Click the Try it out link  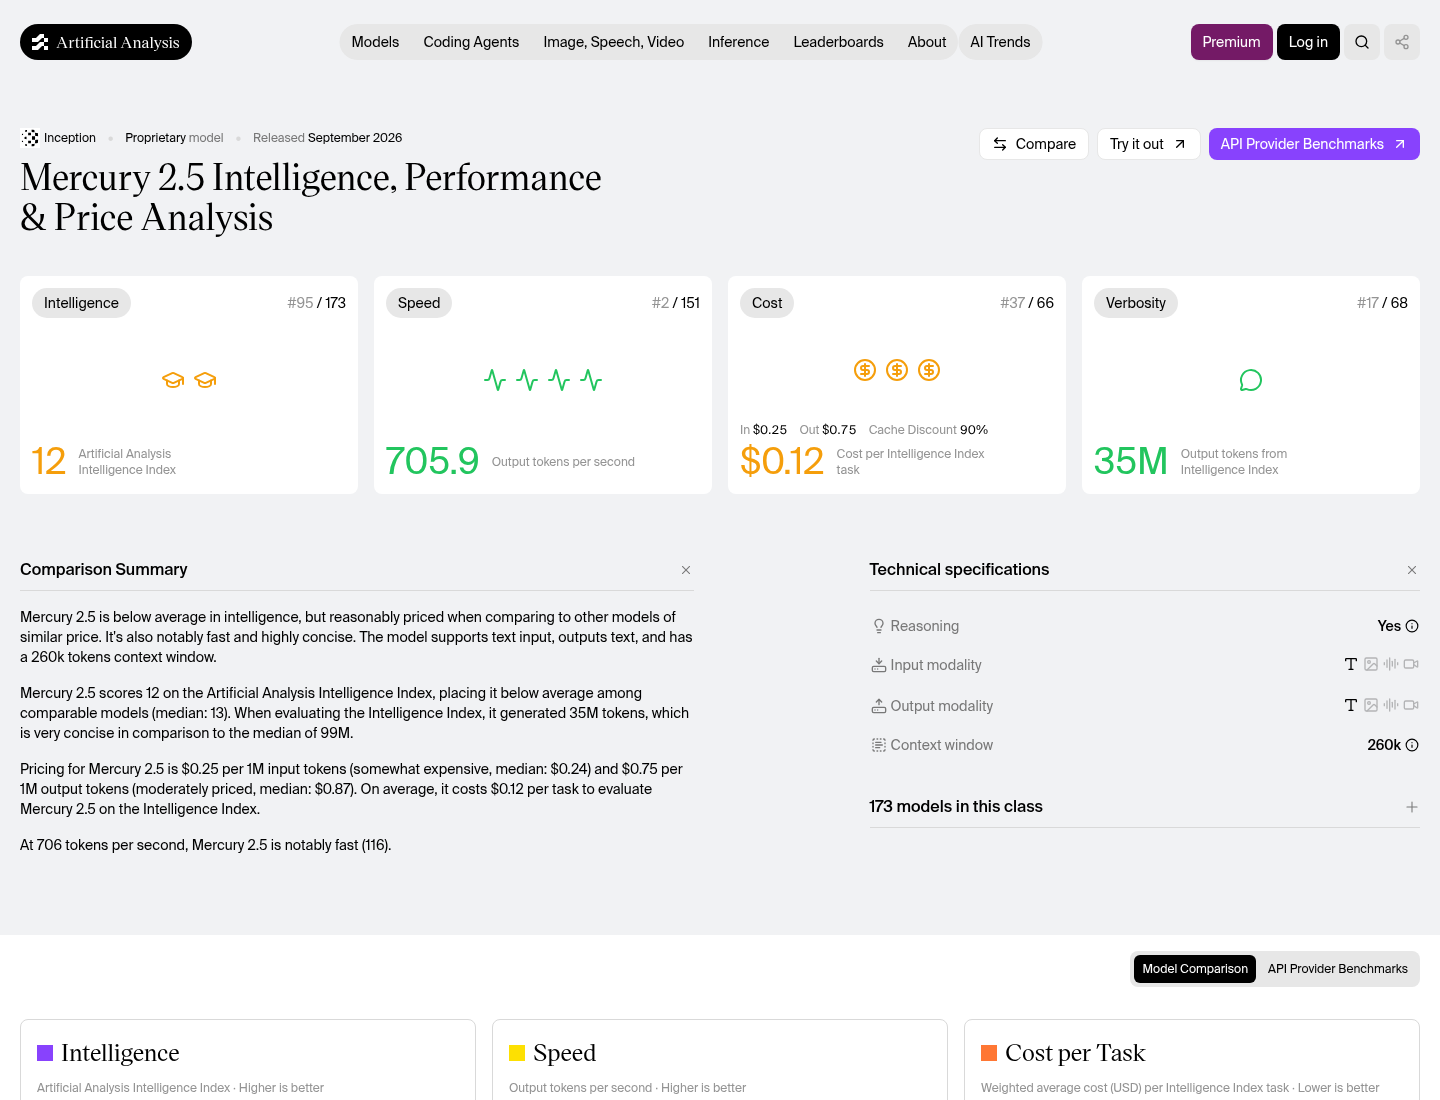1148,144
